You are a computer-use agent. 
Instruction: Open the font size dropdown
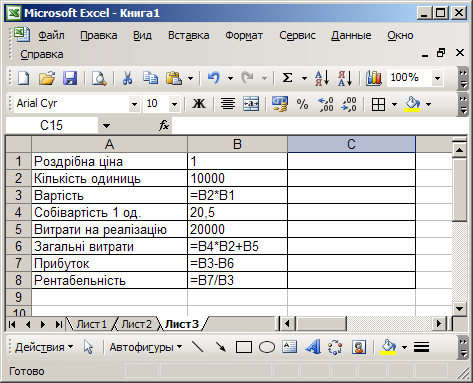pos(174,104)
